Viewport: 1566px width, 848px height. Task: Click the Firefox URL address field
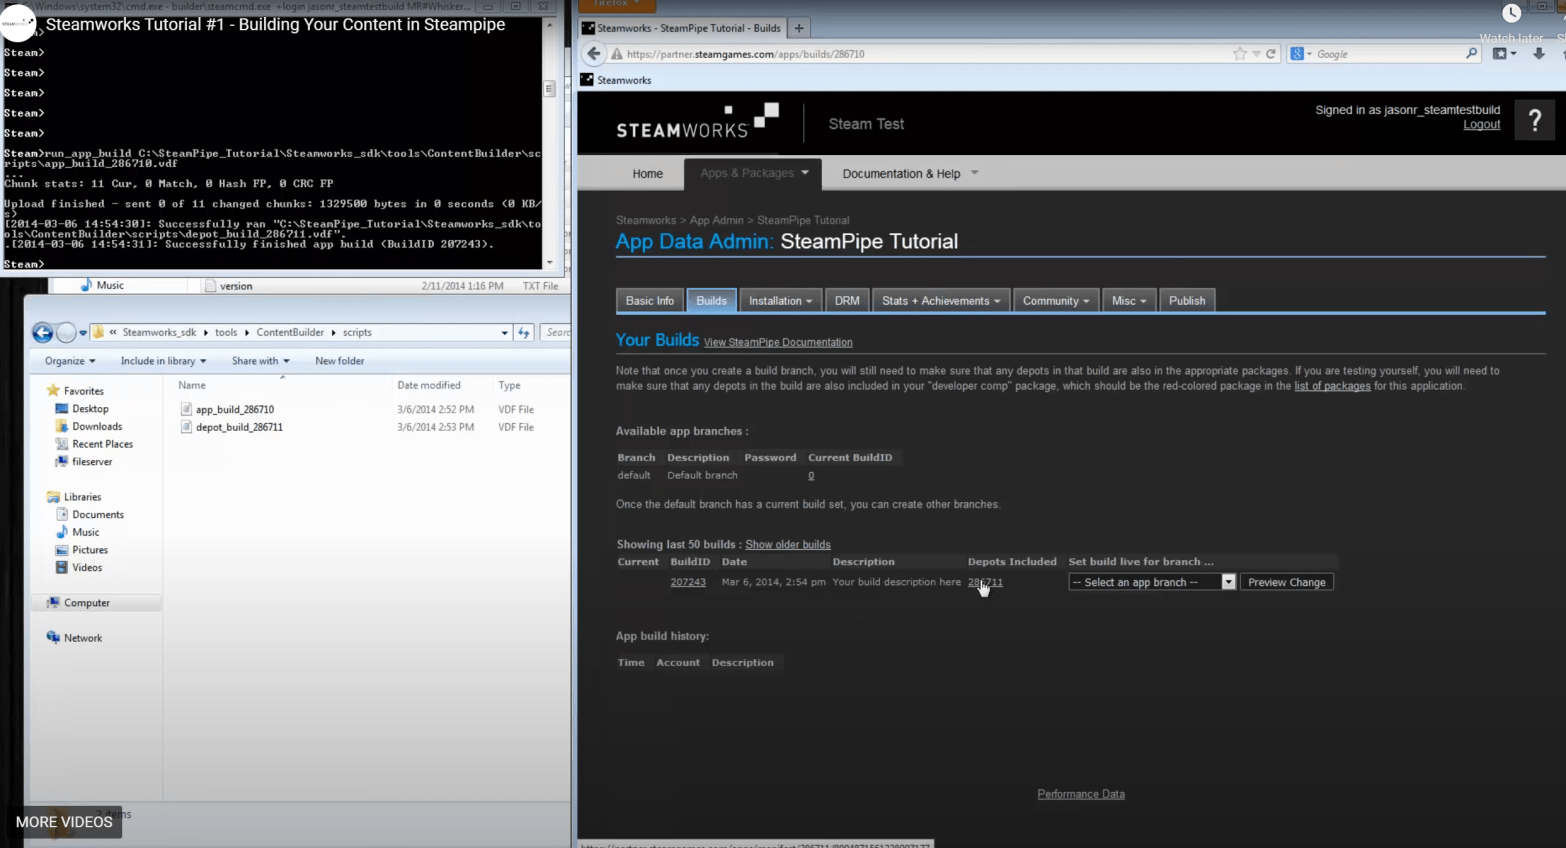(920, 54)
